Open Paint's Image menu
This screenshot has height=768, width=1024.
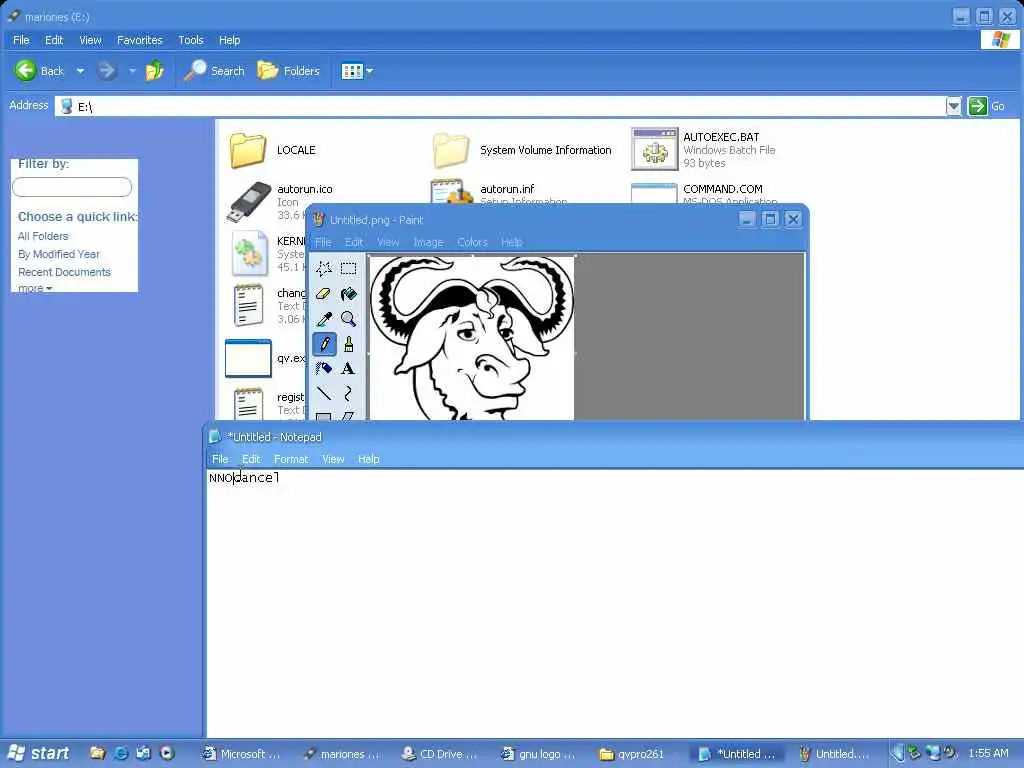point(428,242)
